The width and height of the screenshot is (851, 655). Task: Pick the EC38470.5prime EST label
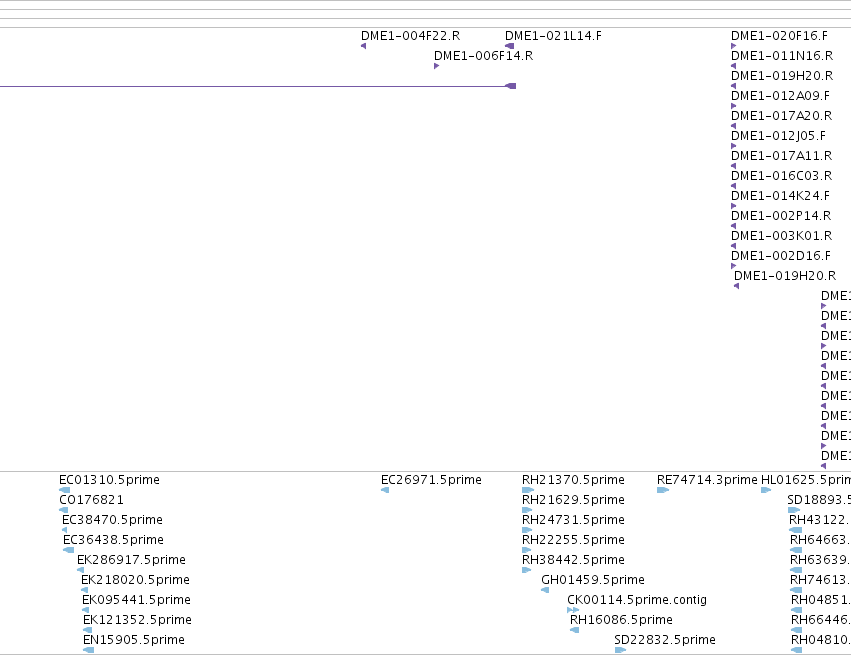coord(112,520)
